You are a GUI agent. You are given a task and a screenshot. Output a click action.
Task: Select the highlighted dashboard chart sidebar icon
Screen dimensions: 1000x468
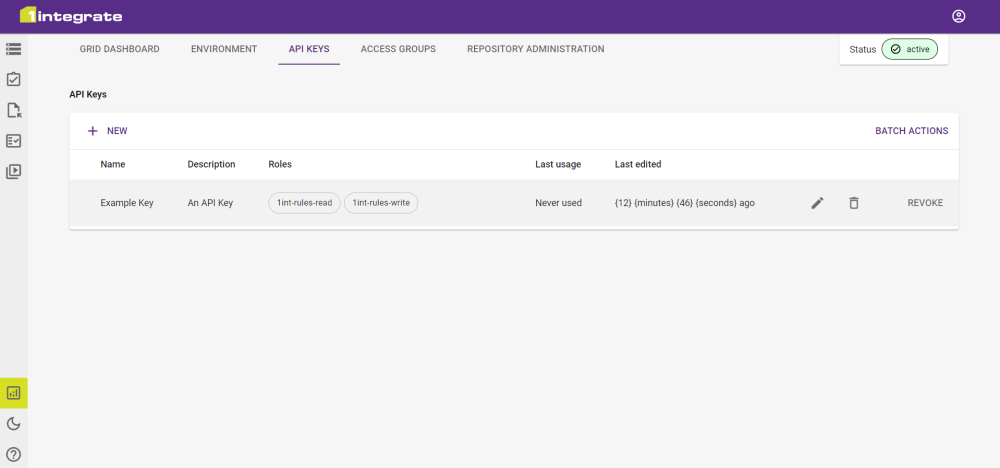tap(13, 393)
